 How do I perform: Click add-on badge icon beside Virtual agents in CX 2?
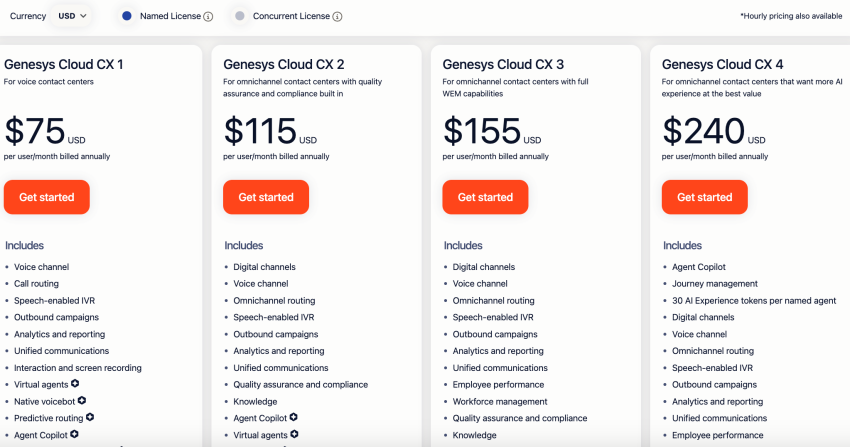[x=294, y=434]
